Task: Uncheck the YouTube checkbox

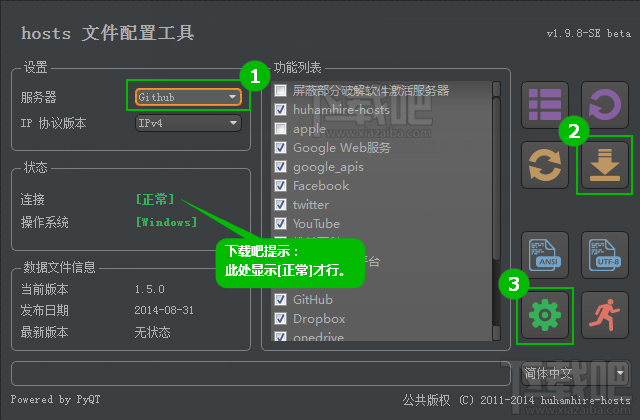Action: (280, 224)
